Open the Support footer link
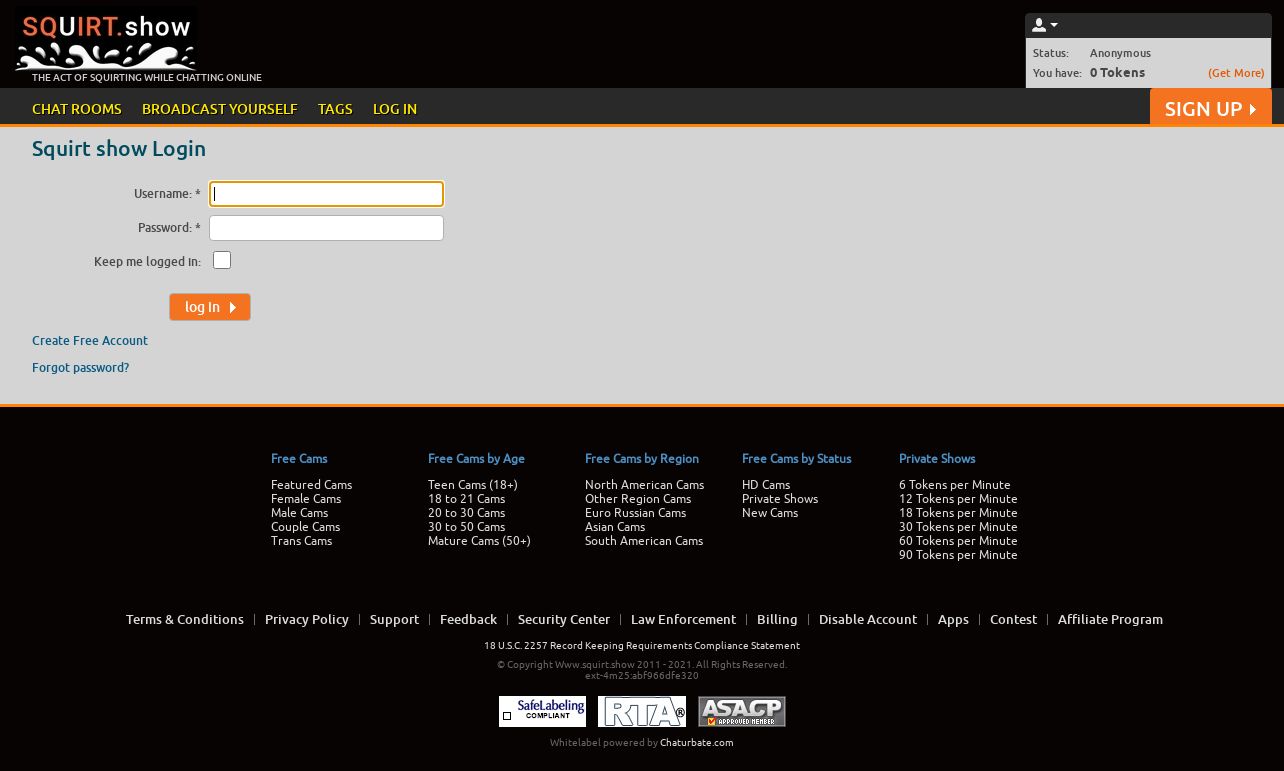The image size is (1284, 771). click(394, 619)
